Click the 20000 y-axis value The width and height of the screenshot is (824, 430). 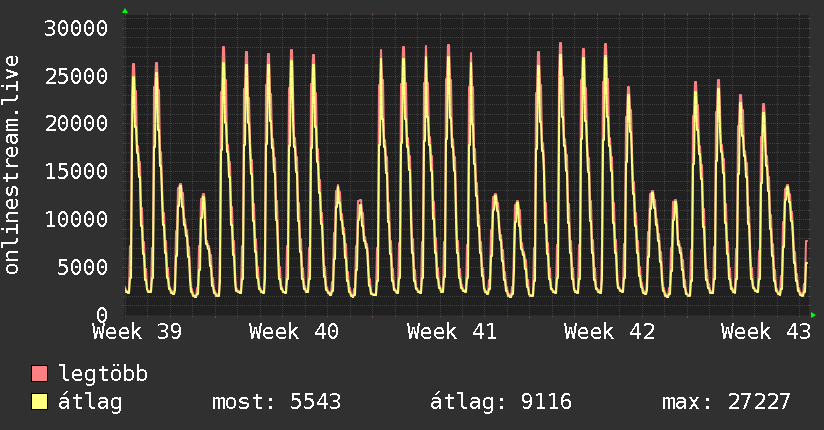pyautogui.click(x=76, y=124)
